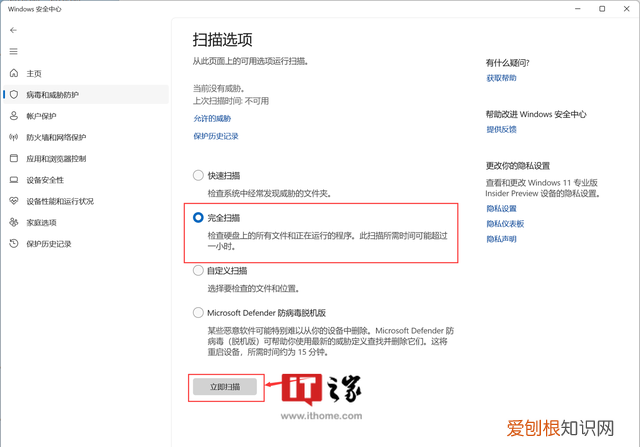Open 防火墙和网络保护 in the sidebar
Viewport: 640px width, 447px height.
[85, 137]
